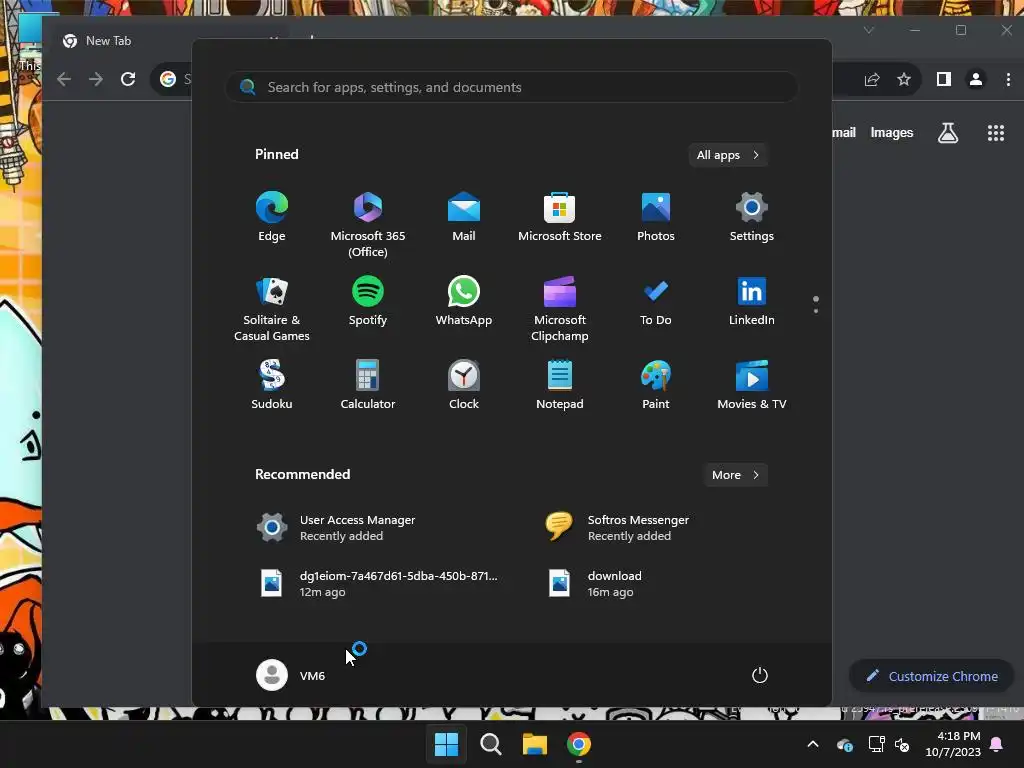Open the Sudoku game
The width and height of the screenshot is (1024, 768).
(x=272, y=385)
